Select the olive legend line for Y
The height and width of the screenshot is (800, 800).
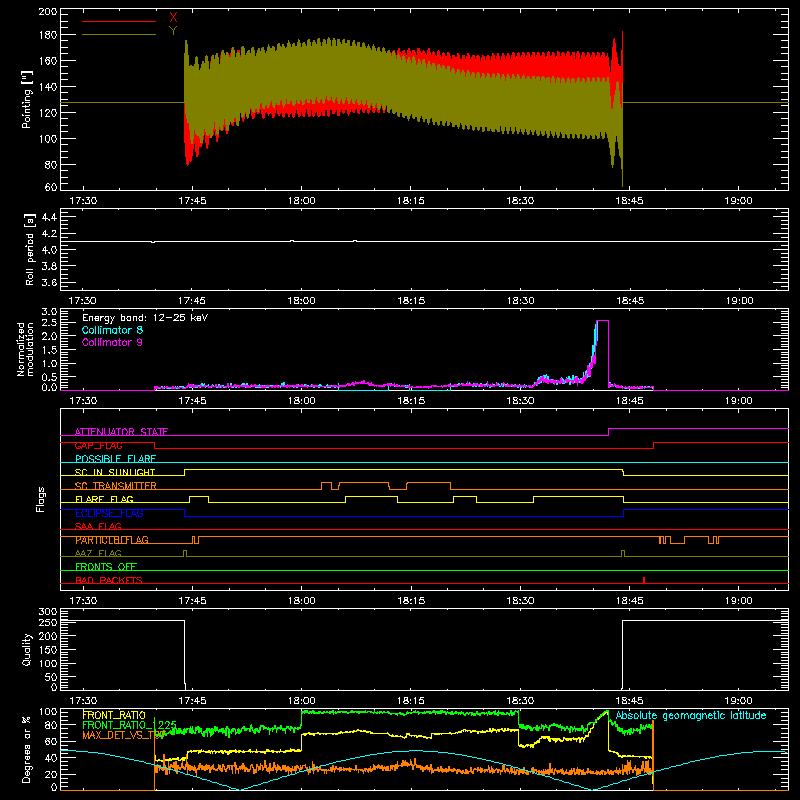(119, 34)
